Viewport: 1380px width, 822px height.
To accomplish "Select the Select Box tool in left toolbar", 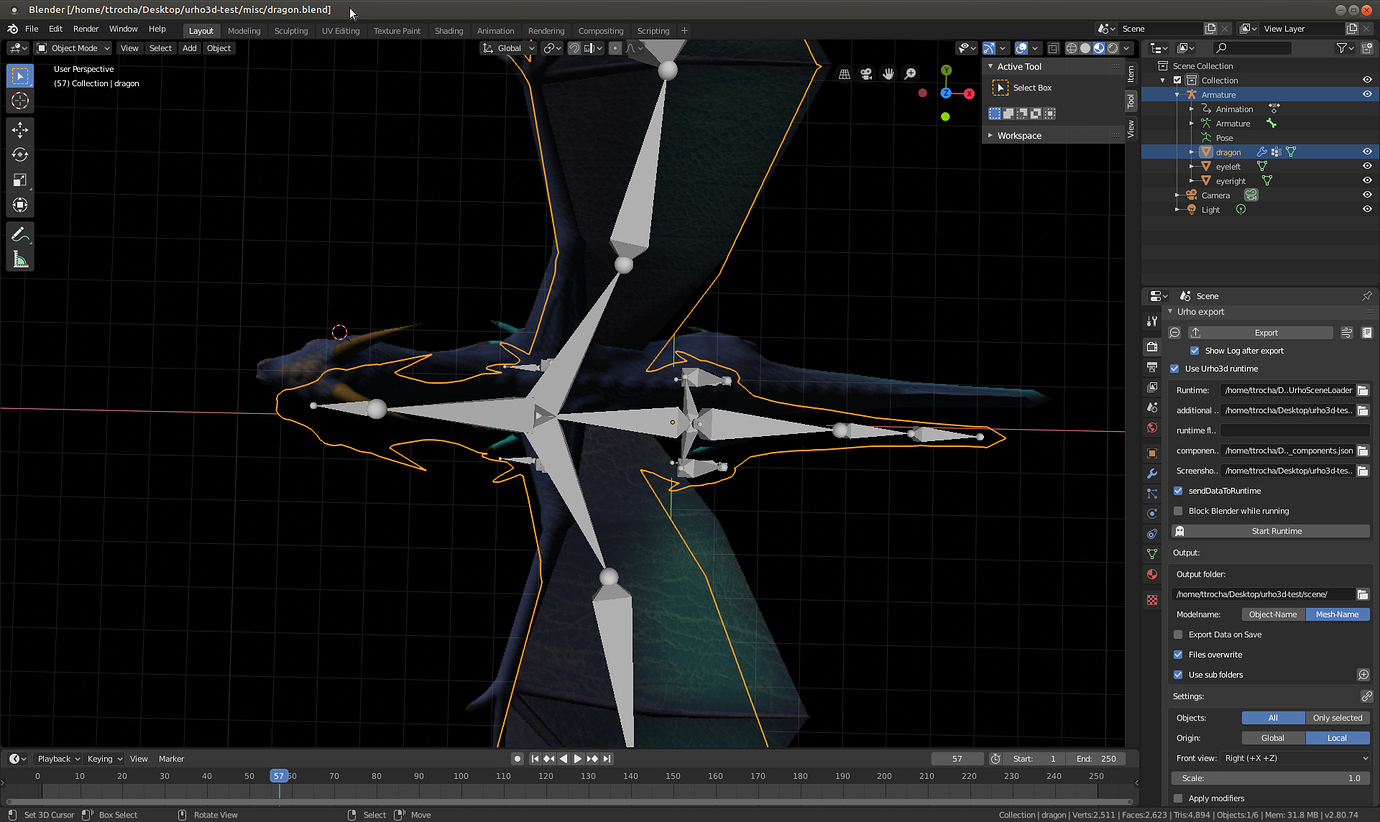I will click(x=20, y=76).
